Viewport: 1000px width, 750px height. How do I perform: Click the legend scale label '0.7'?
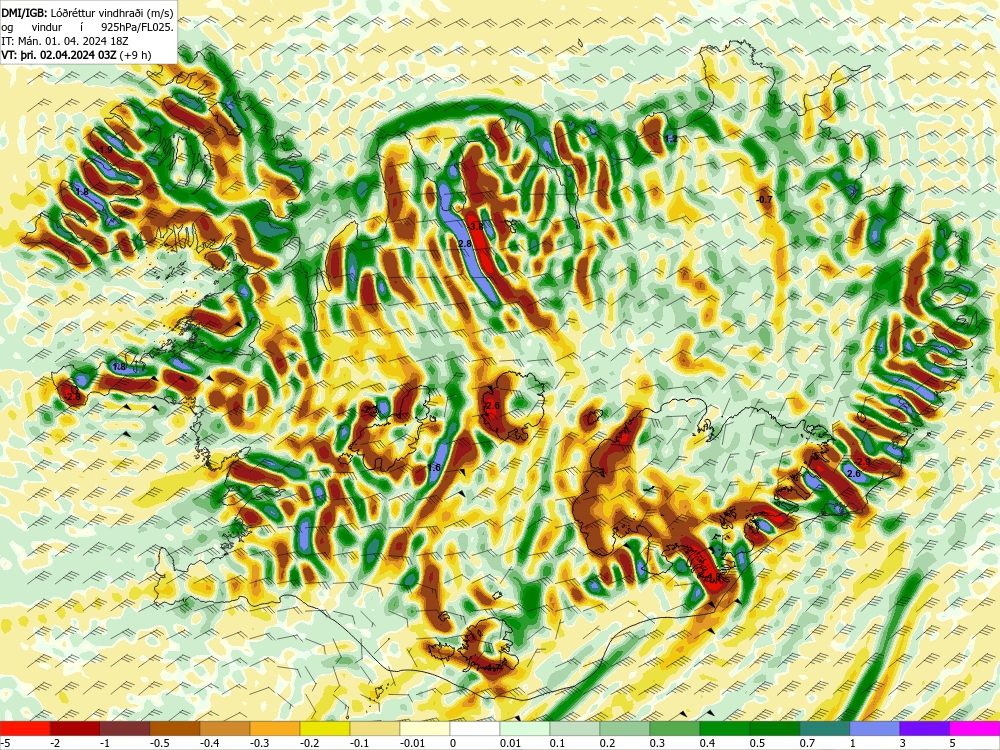(x=807, y=743)
